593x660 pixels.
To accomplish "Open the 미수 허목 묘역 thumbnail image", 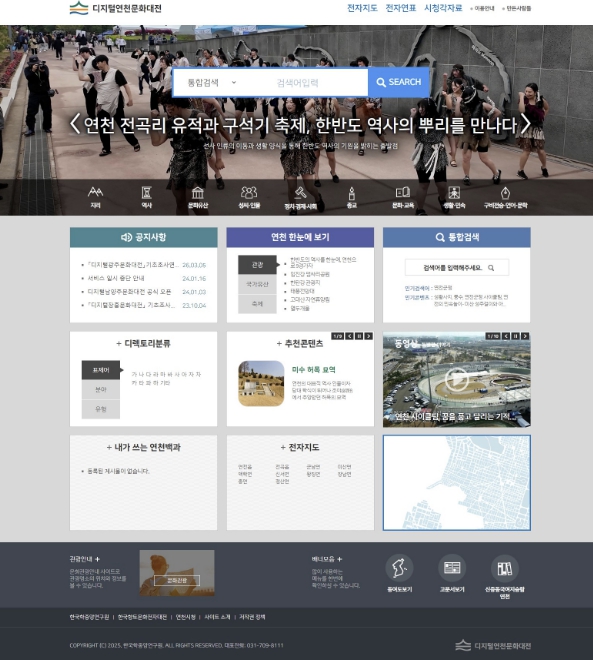I will (261, 383).
